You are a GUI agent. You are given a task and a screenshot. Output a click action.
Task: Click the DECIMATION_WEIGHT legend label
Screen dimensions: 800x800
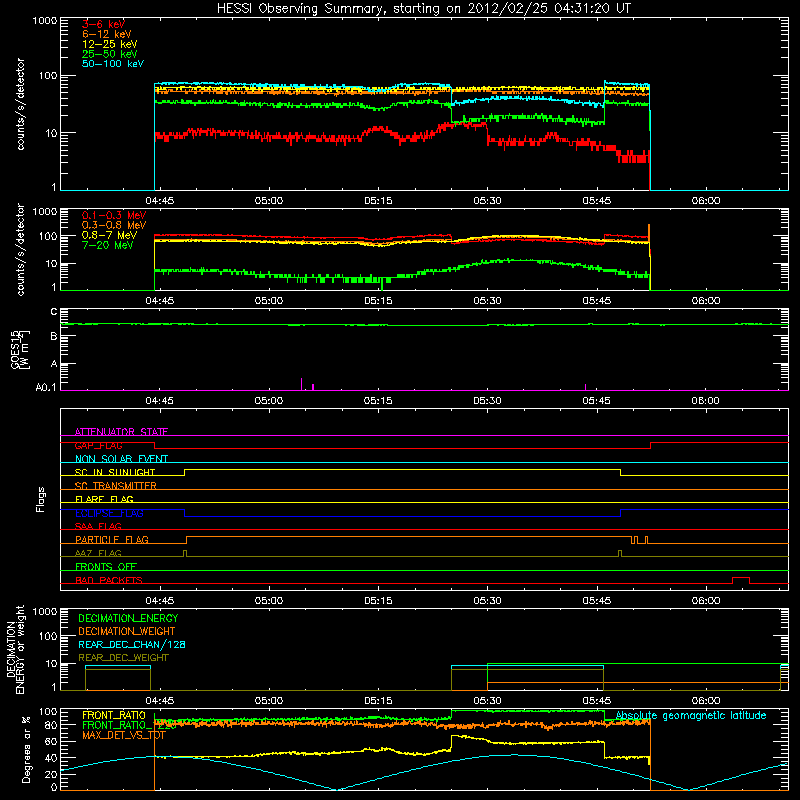coord(127,632)
